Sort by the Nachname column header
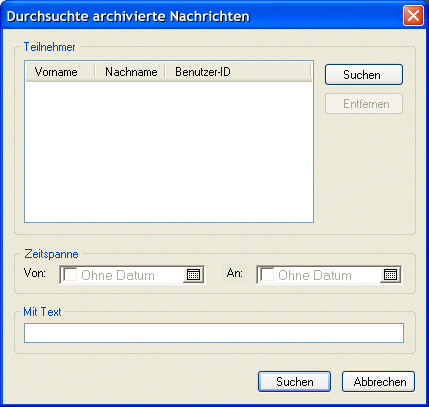This screenshot has height=407, width=429. point(130,72)
